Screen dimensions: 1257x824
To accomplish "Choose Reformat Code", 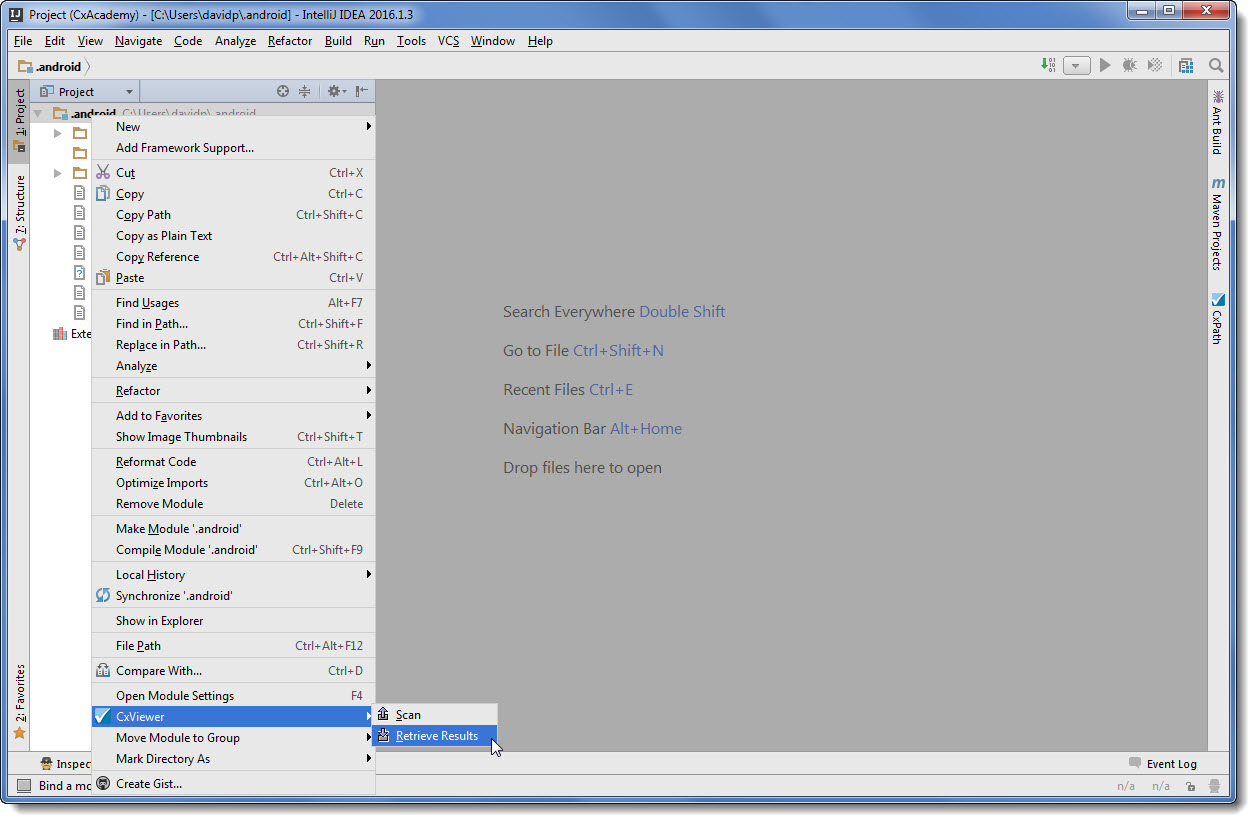I will point(233,462).
